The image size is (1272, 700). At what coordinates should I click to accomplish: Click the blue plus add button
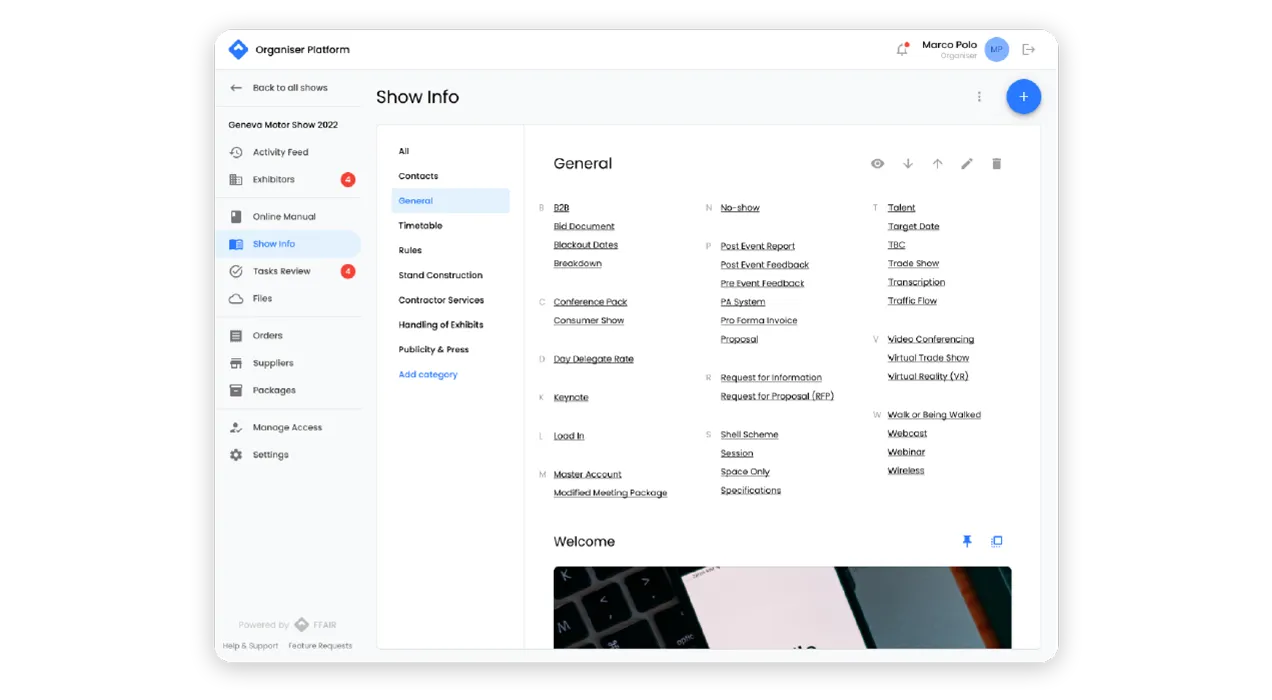pyautogui.click(x=1023, y=97)
